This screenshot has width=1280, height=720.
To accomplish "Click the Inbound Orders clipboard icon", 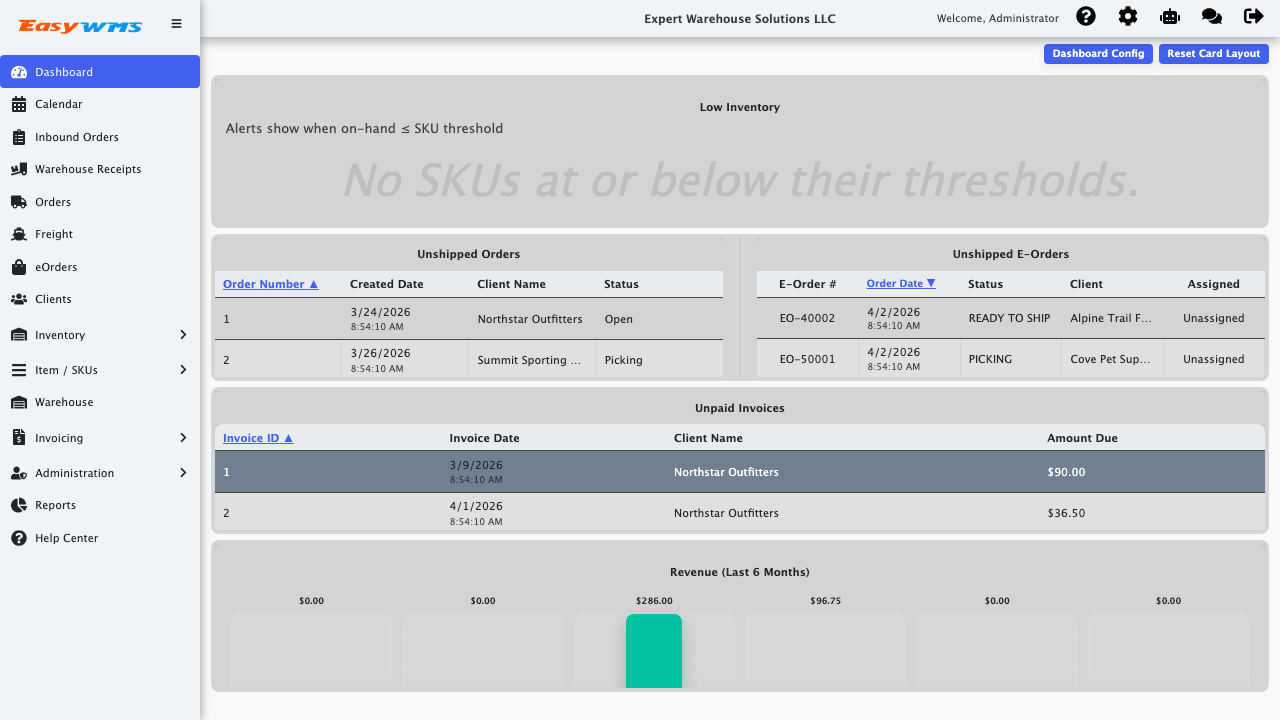I will coord(19,137).
